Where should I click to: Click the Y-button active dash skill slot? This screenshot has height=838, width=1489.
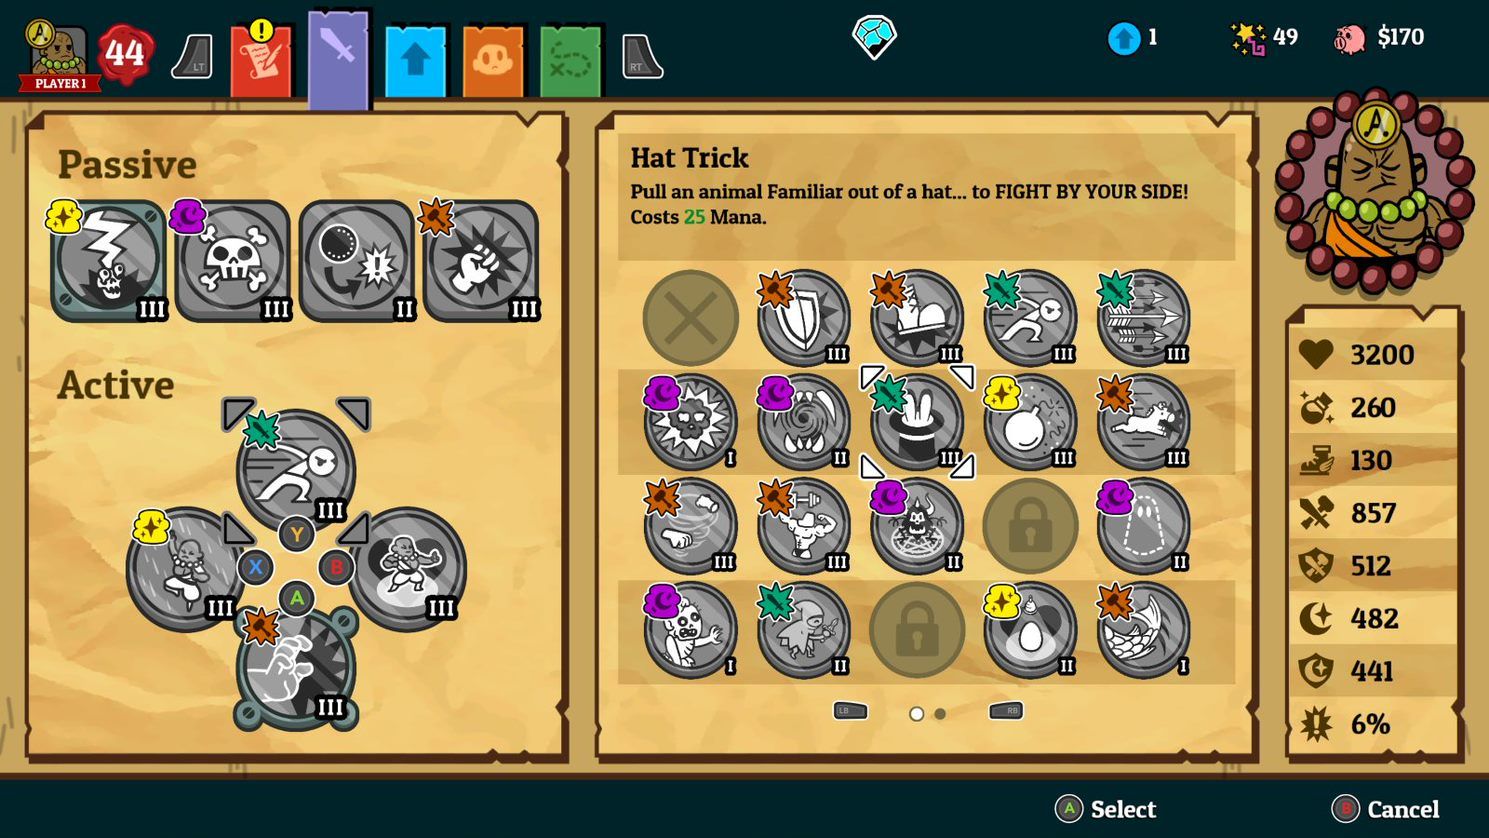(296, 468)
